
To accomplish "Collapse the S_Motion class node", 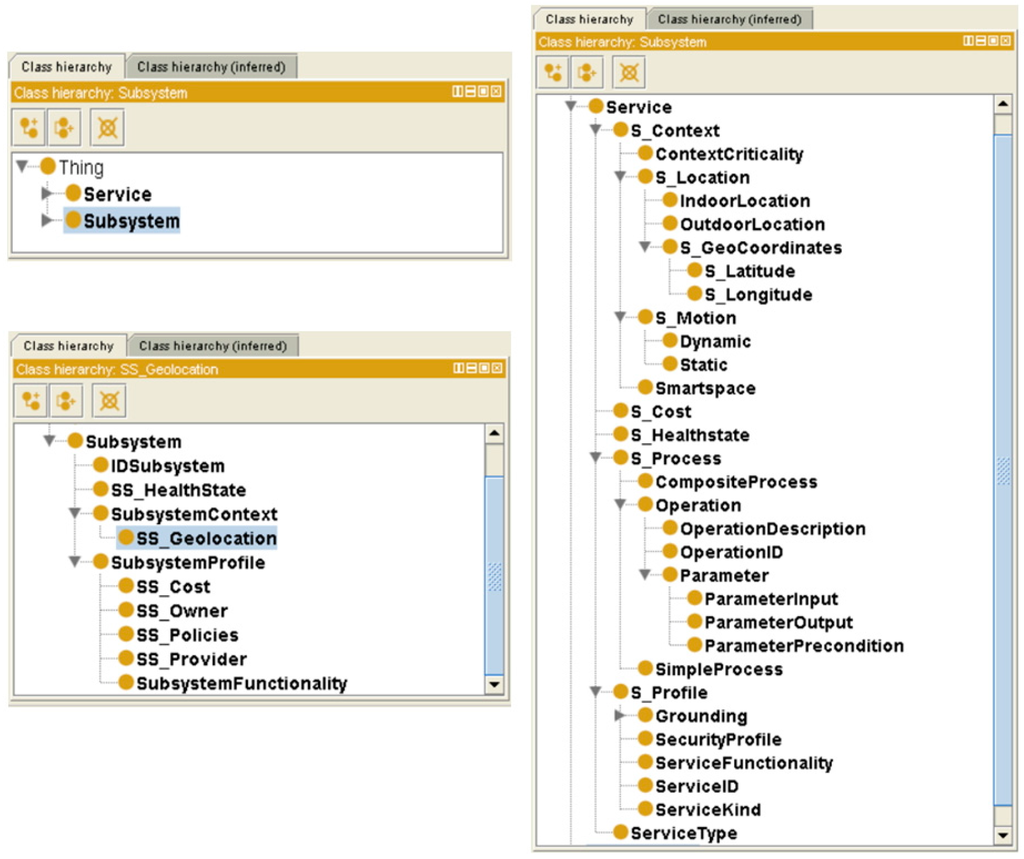I will (x=620, y=318).
